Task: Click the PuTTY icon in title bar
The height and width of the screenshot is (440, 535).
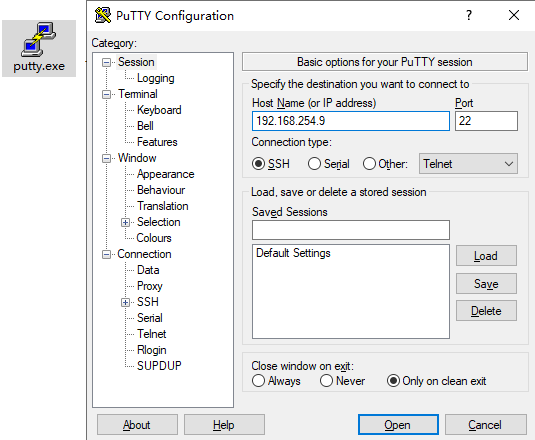Action: (x=103, y=15)
